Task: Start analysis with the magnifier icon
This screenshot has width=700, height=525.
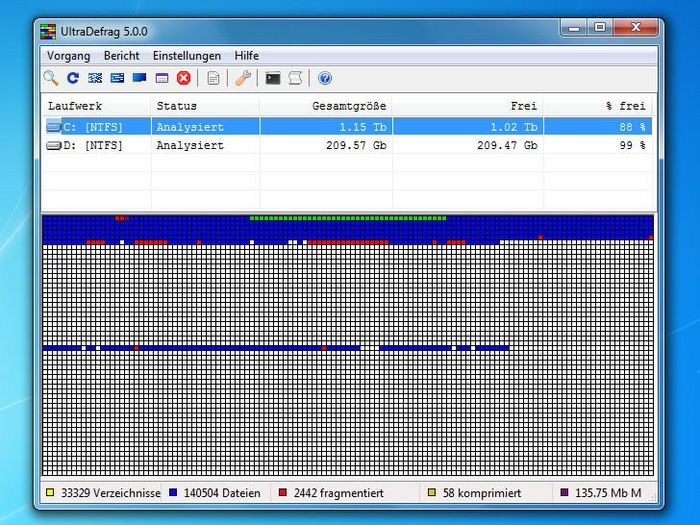Action: (51, 78)
